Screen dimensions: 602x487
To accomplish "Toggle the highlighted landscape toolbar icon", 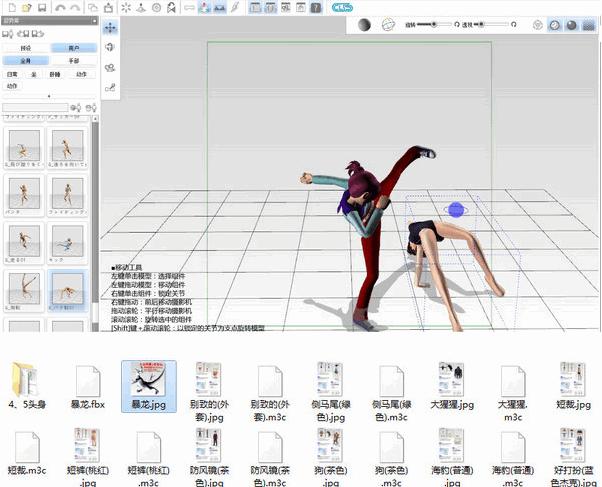I will (220, 7).
